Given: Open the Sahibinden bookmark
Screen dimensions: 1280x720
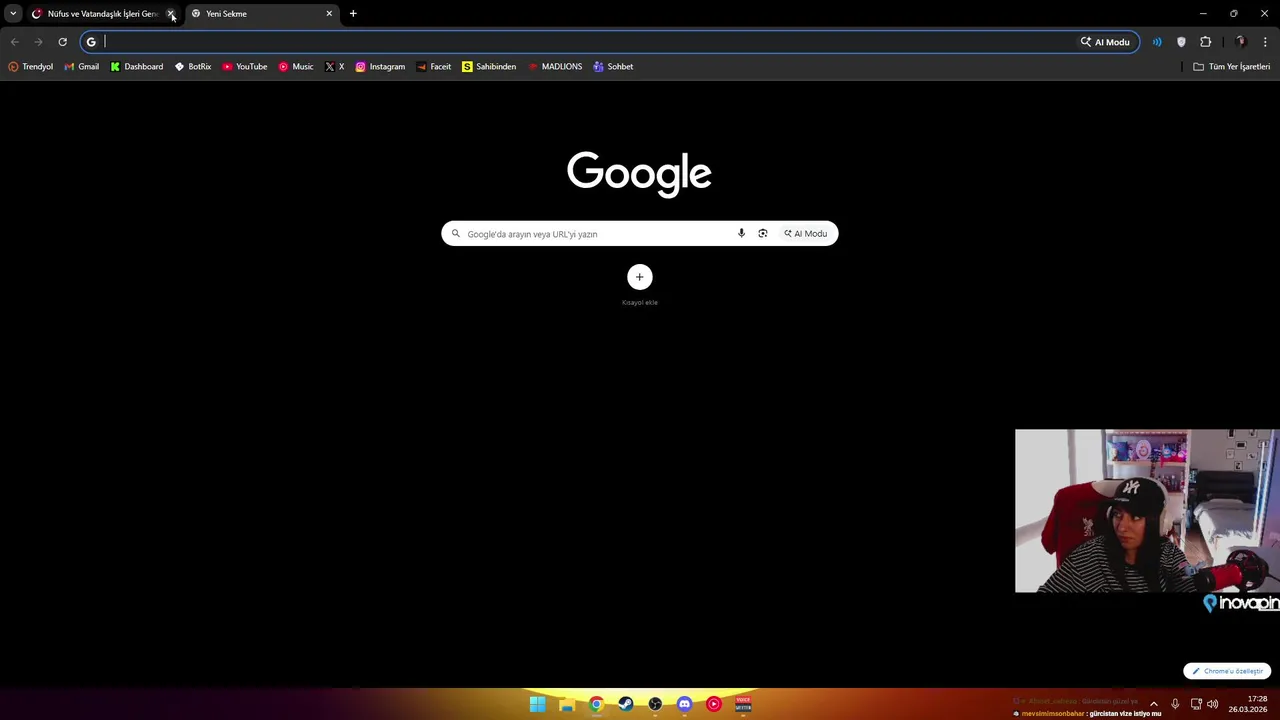Looking at the screenshot, I should click(489, 67).
